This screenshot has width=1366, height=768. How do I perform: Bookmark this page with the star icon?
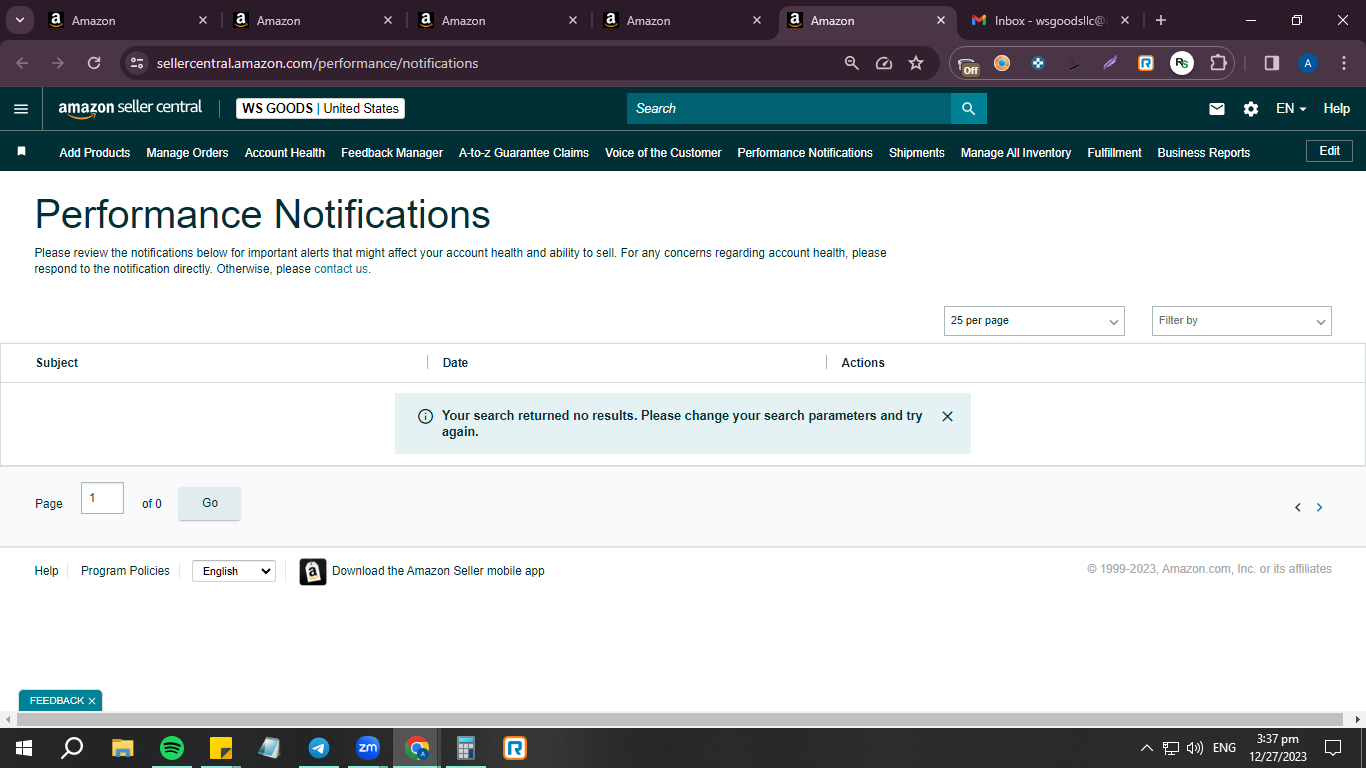[x=916, y=63]
